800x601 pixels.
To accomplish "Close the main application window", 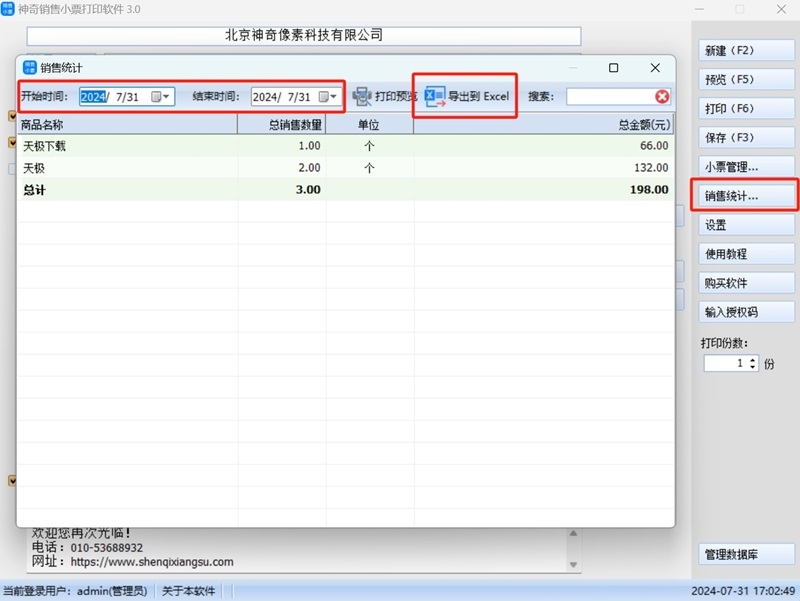I will [781, 9].
